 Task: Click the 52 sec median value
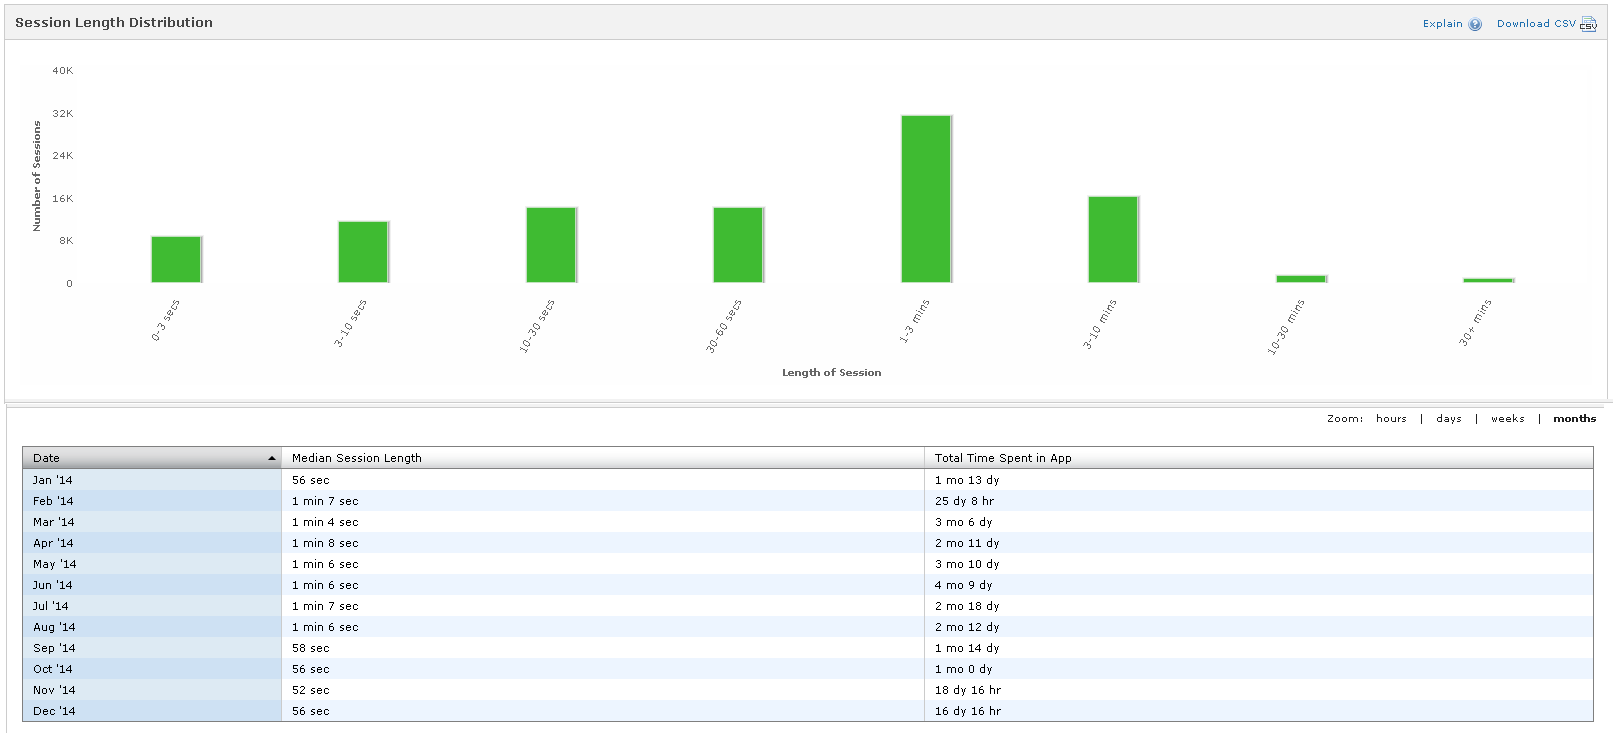click(x=310, y=690)
